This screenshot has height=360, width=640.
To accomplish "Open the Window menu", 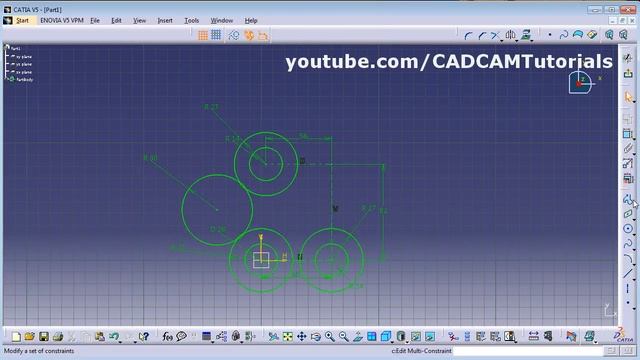I will [222, 20].
